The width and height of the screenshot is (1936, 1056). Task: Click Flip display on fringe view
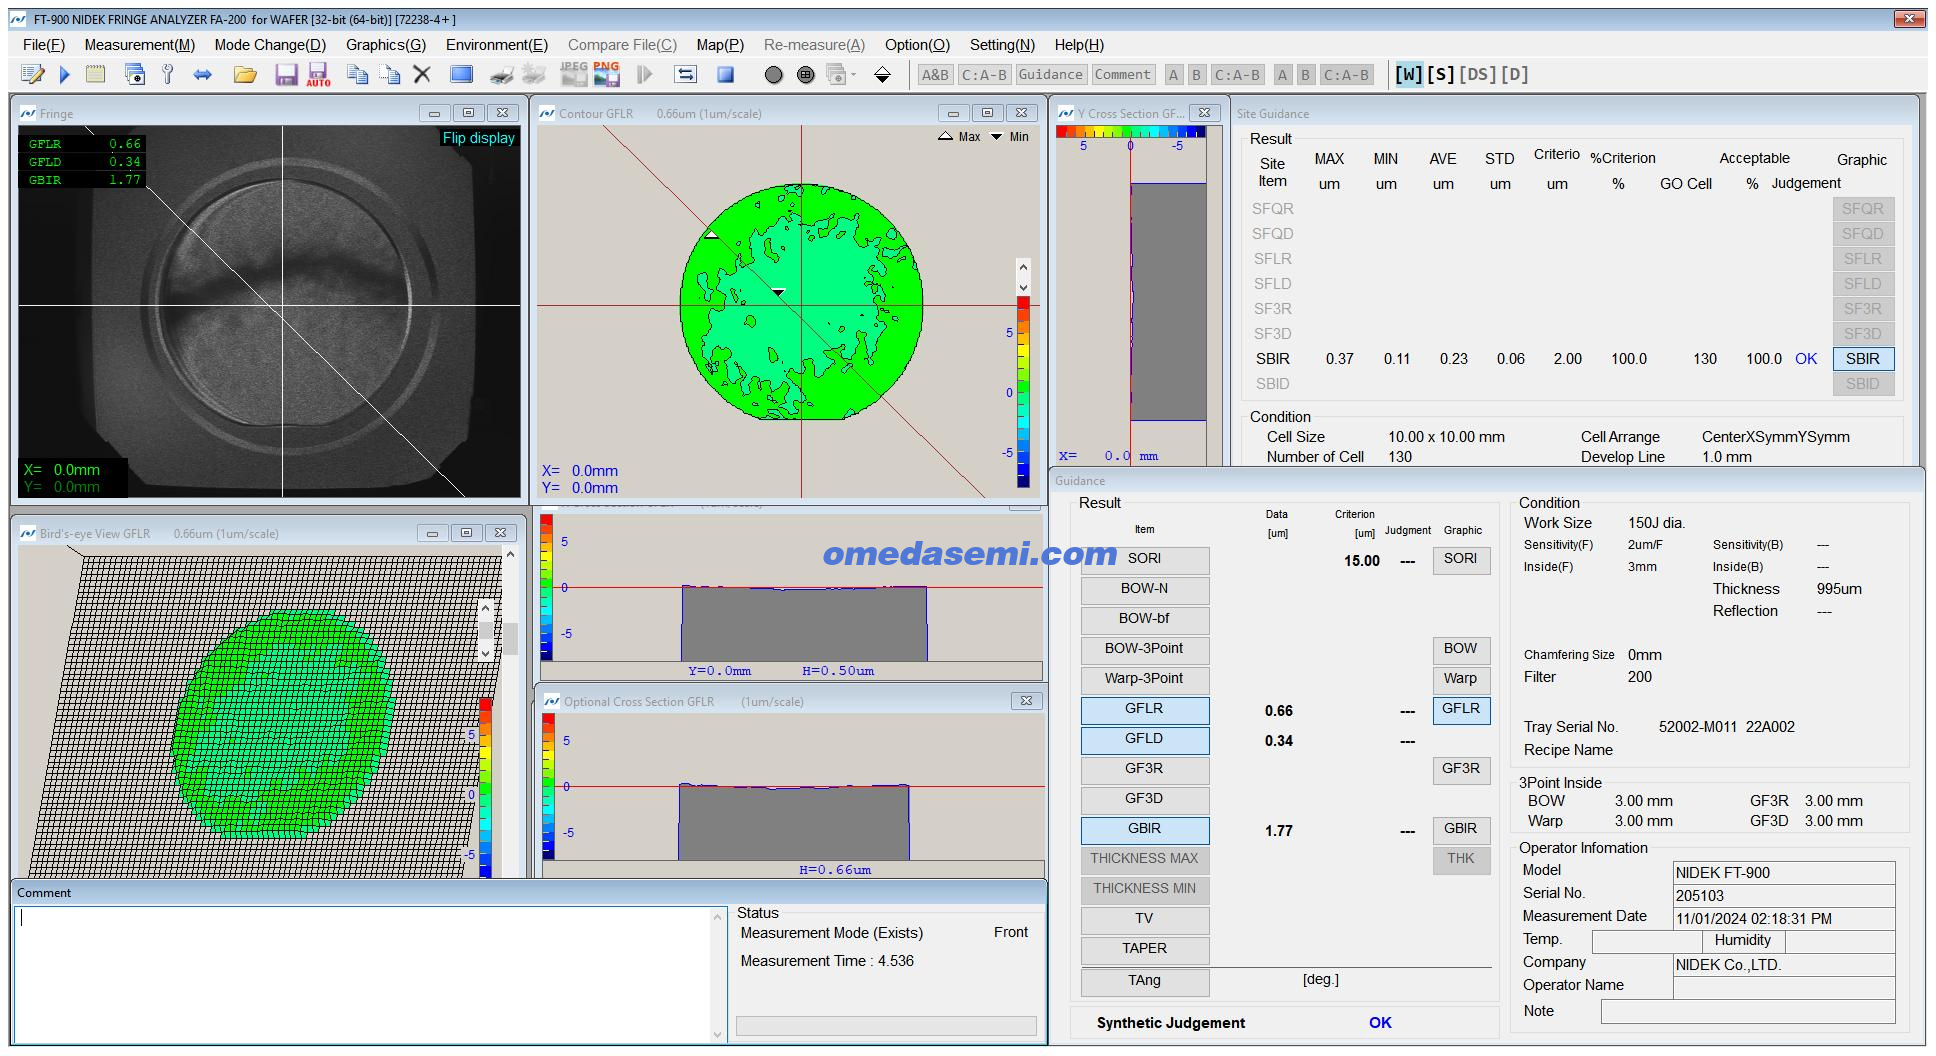coord(478,138)
